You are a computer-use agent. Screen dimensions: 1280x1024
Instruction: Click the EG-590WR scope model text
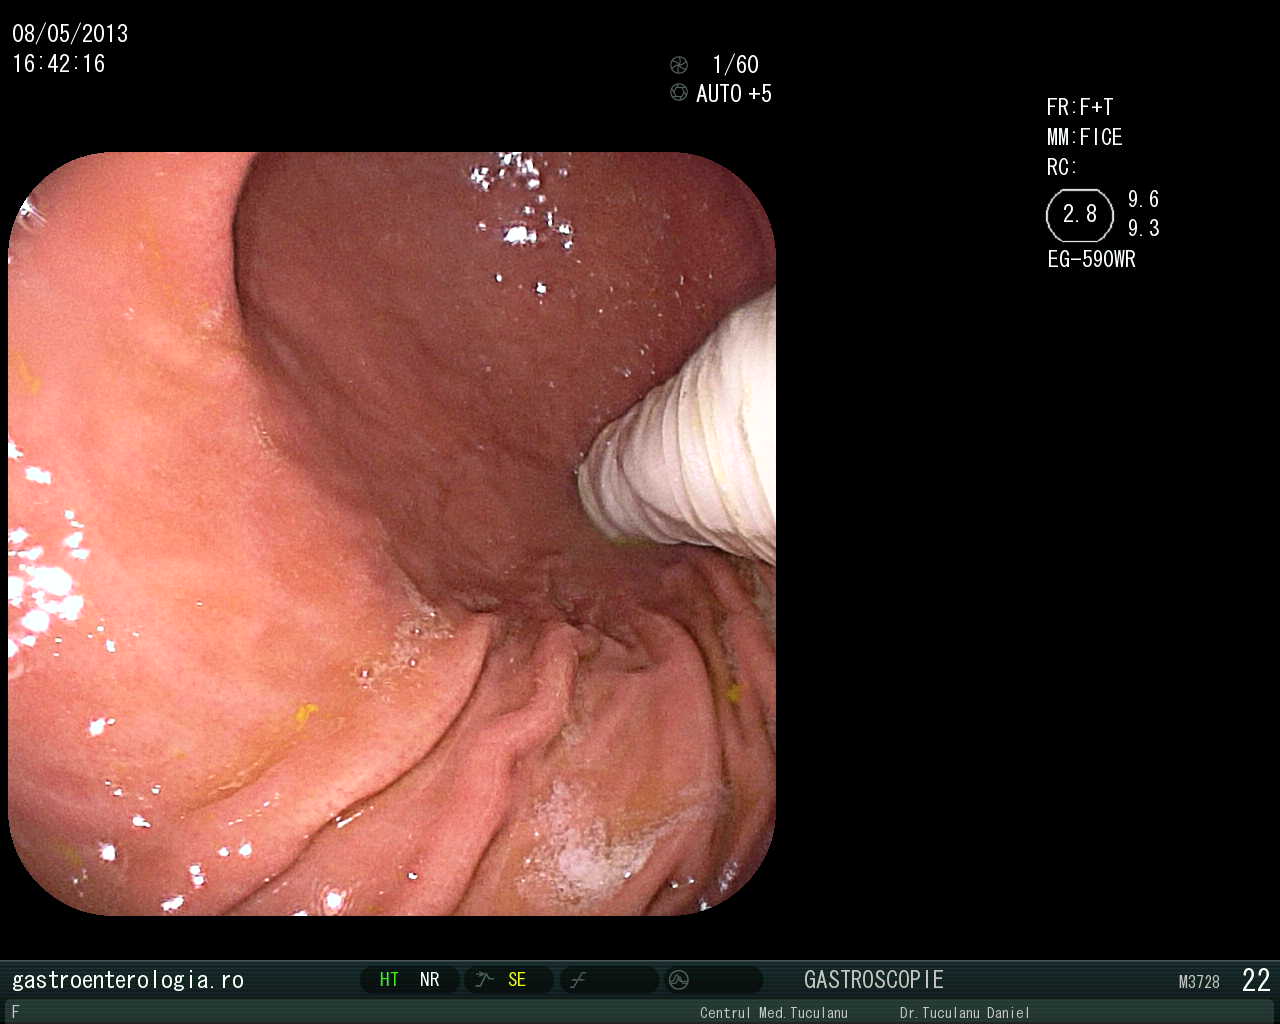(x=1092, y=259)
